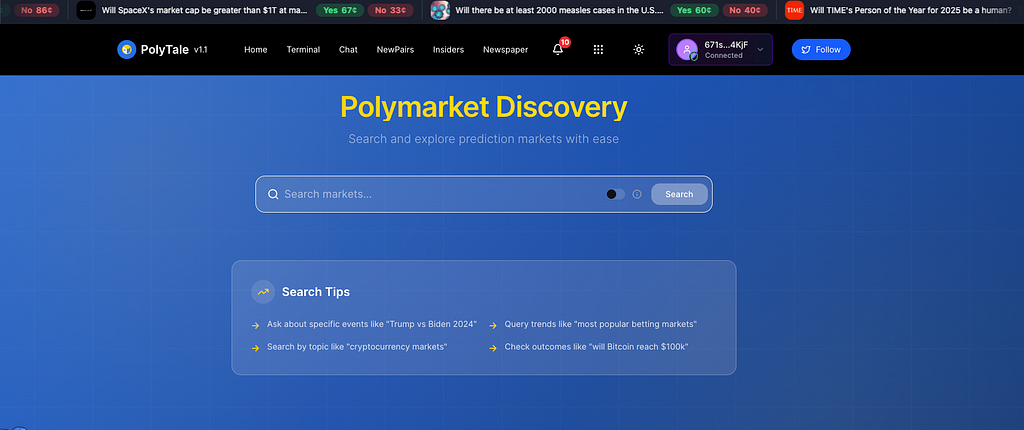Go to the Home menu item

pos(255,50)
